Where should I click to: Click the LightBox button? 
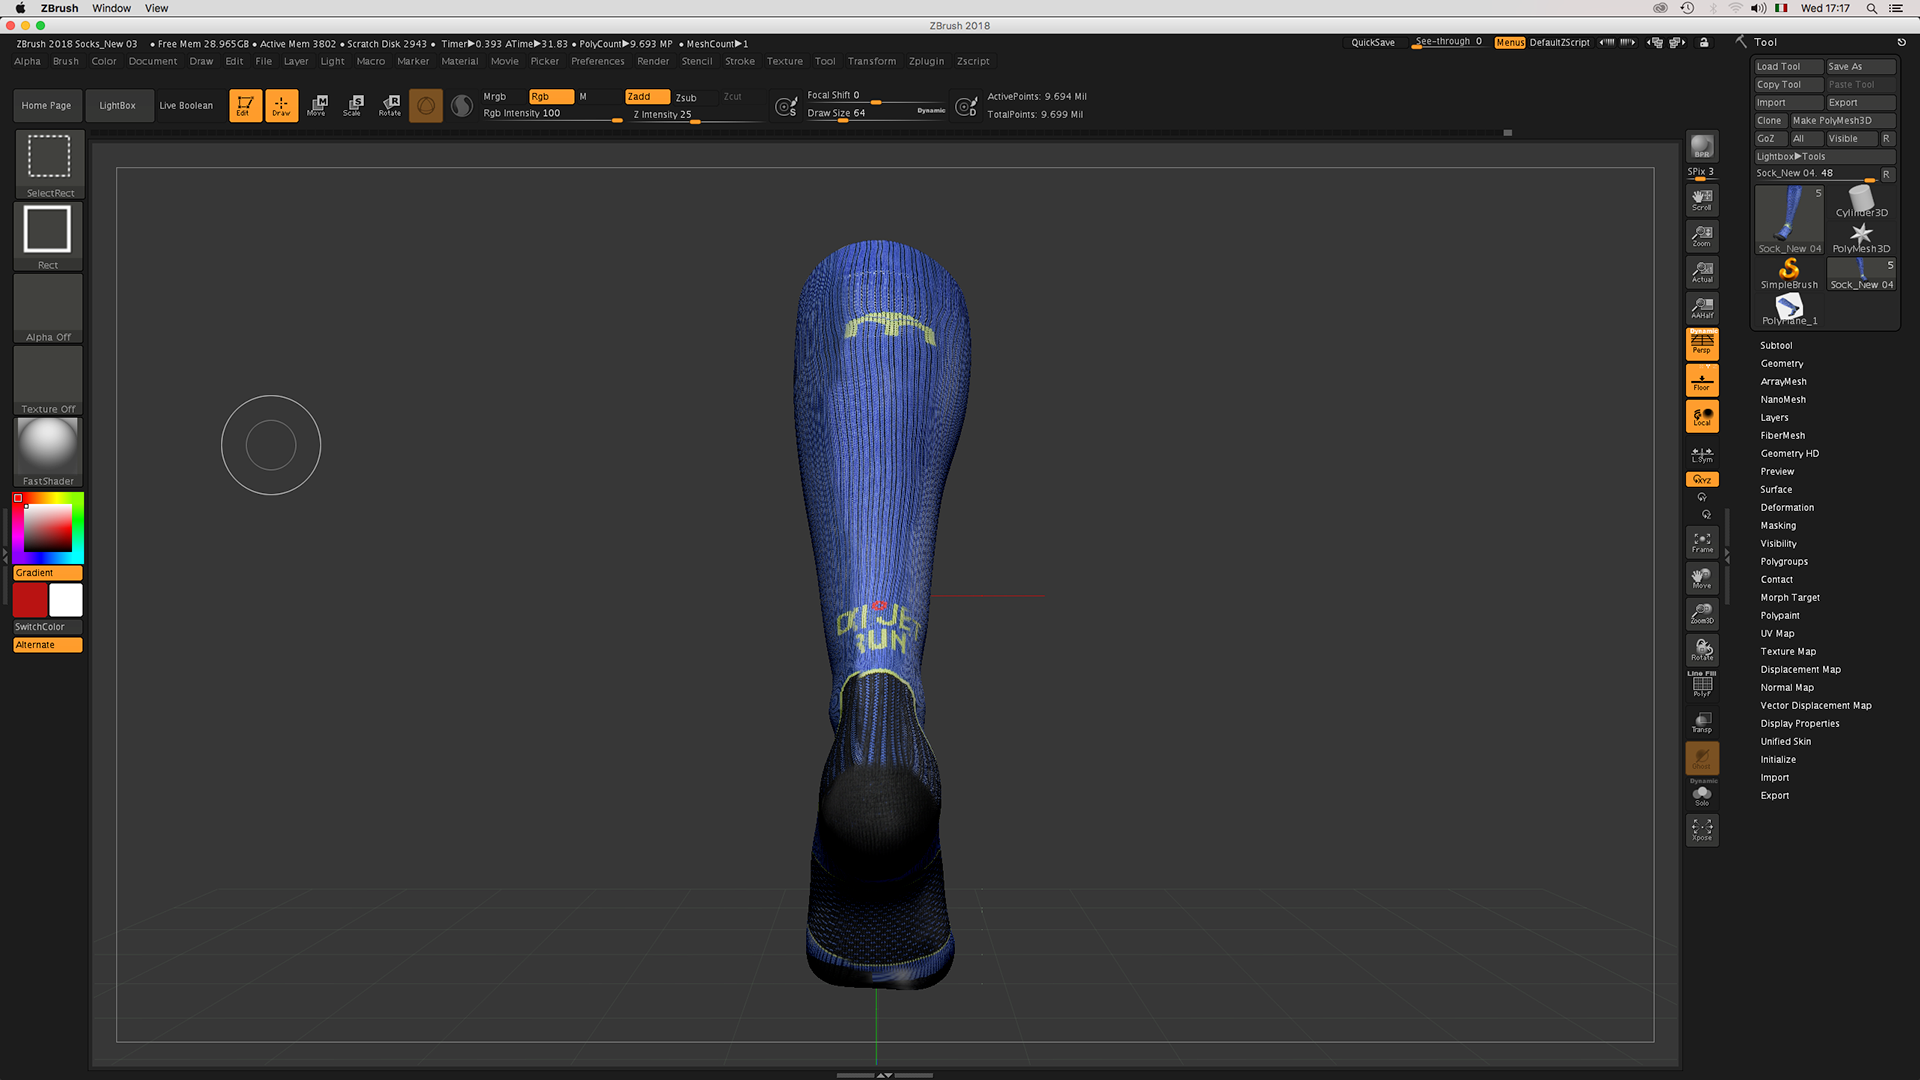pos(117,105)
